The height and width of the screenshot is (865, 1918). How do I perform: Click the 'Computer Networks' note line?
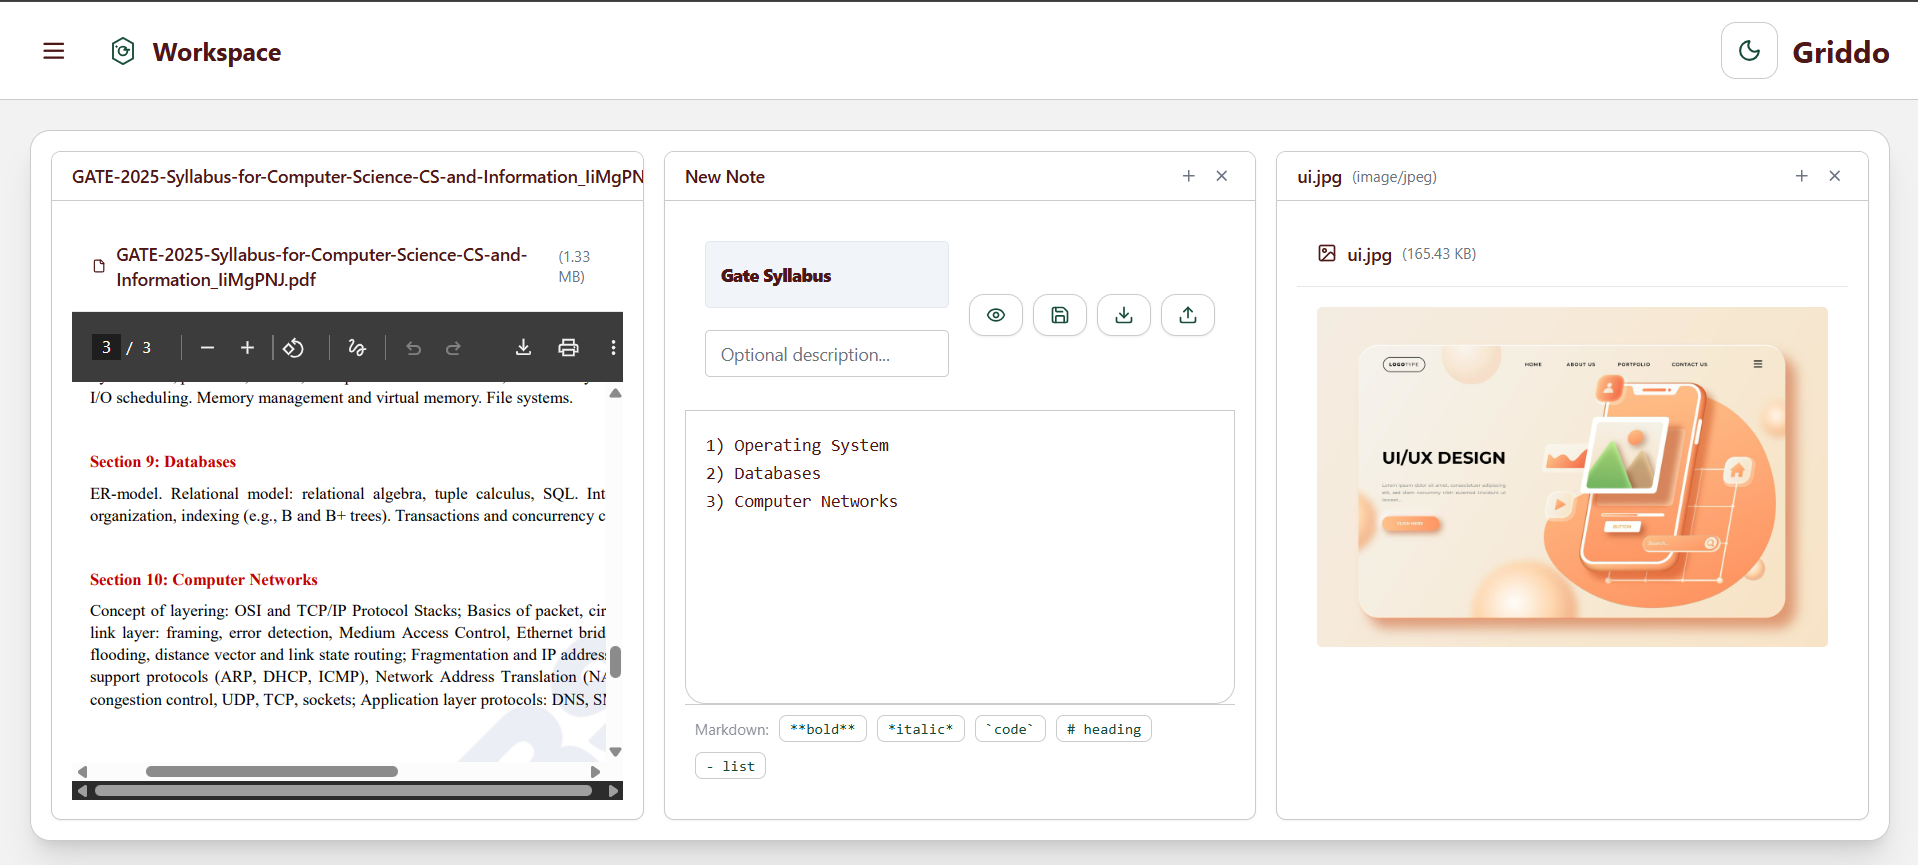pyautogui.click(x=816, y=501)
